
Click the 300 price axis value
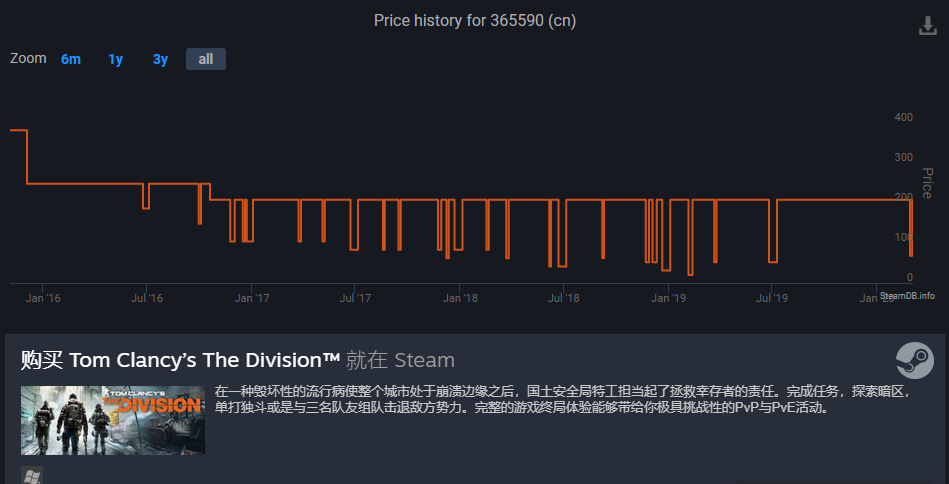[x=904, y=157]
